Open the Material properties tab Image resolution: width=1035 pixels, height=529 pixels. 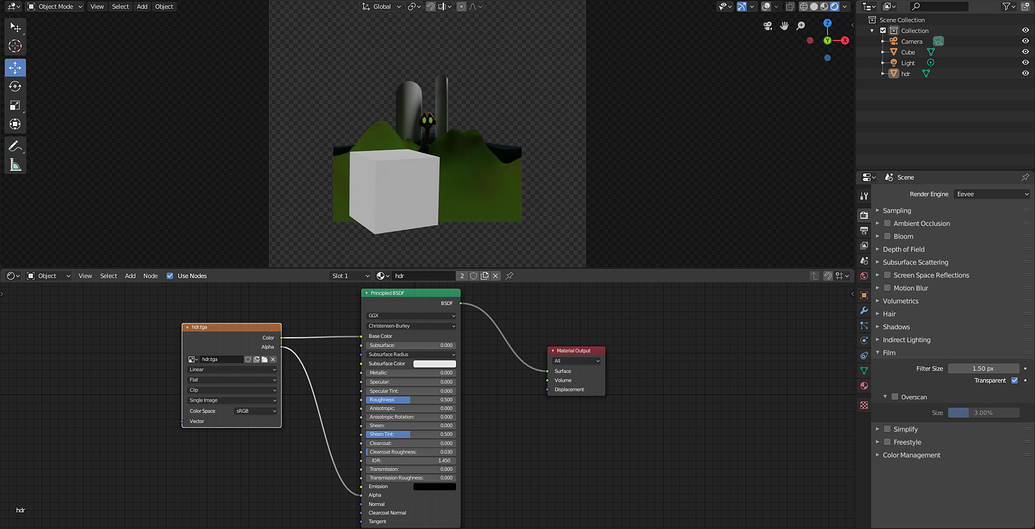[864, 386]
